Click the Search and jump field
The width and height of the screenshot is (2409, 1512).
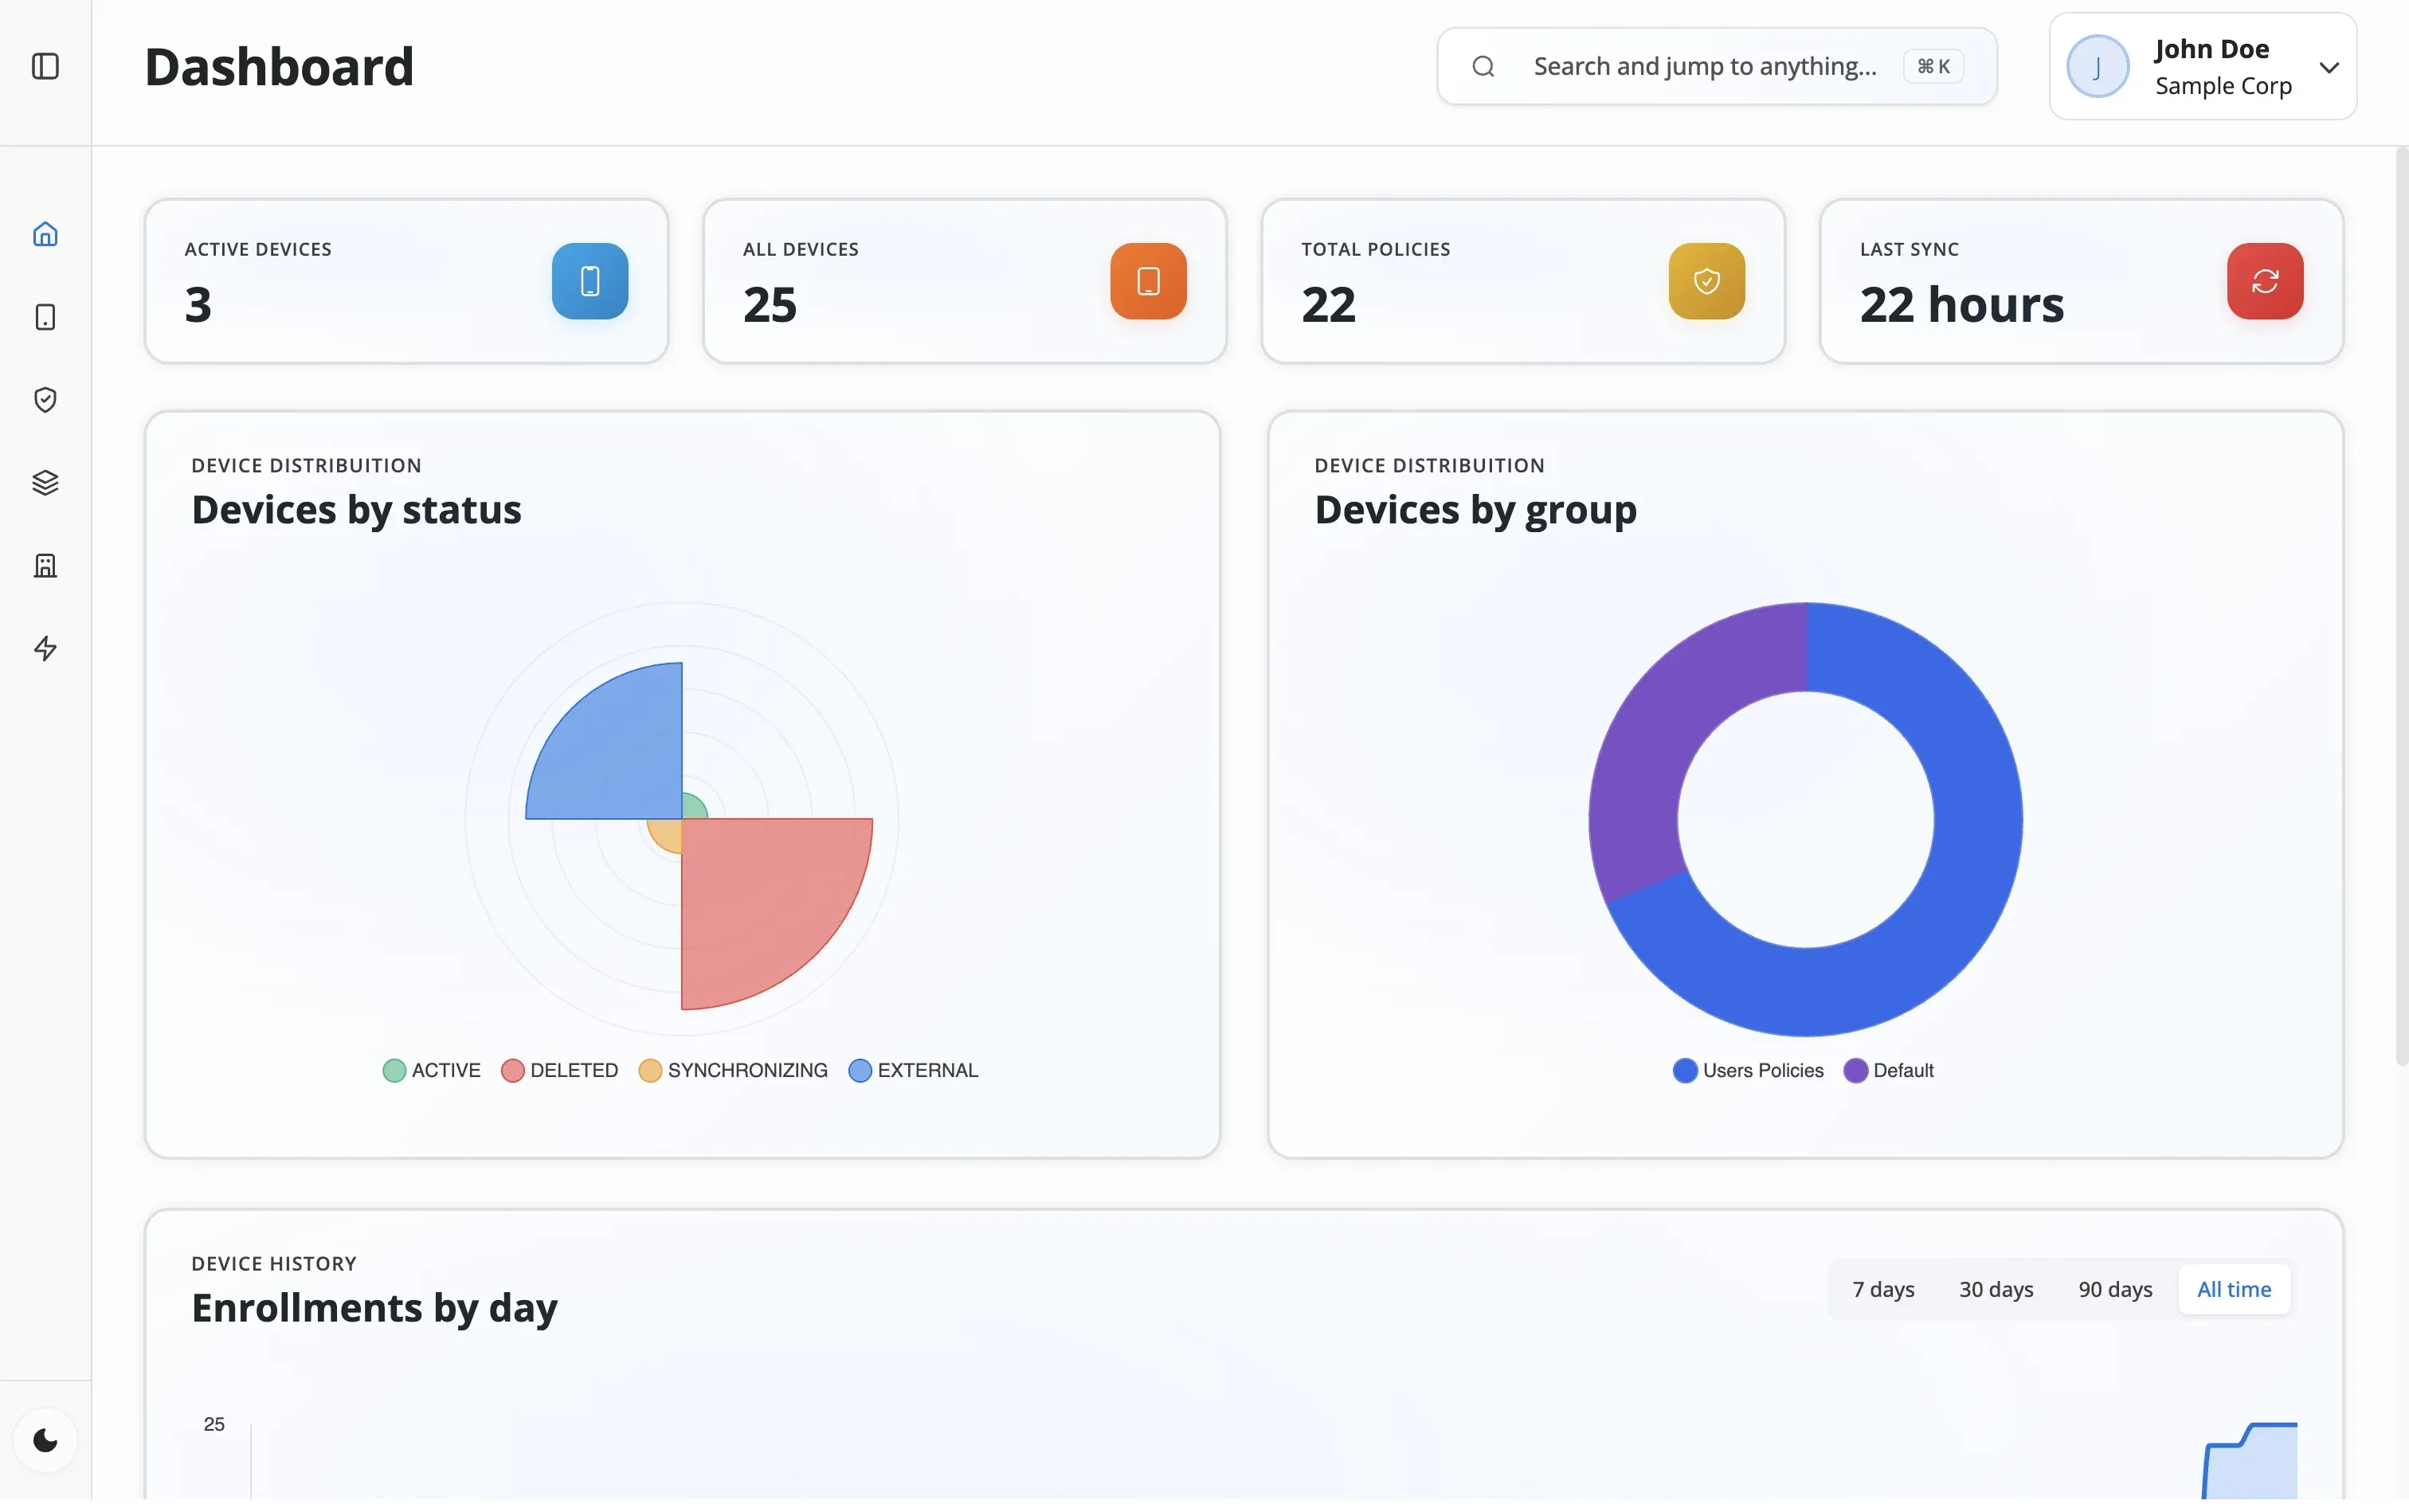pyautogui.click(x=1704, y=66)
